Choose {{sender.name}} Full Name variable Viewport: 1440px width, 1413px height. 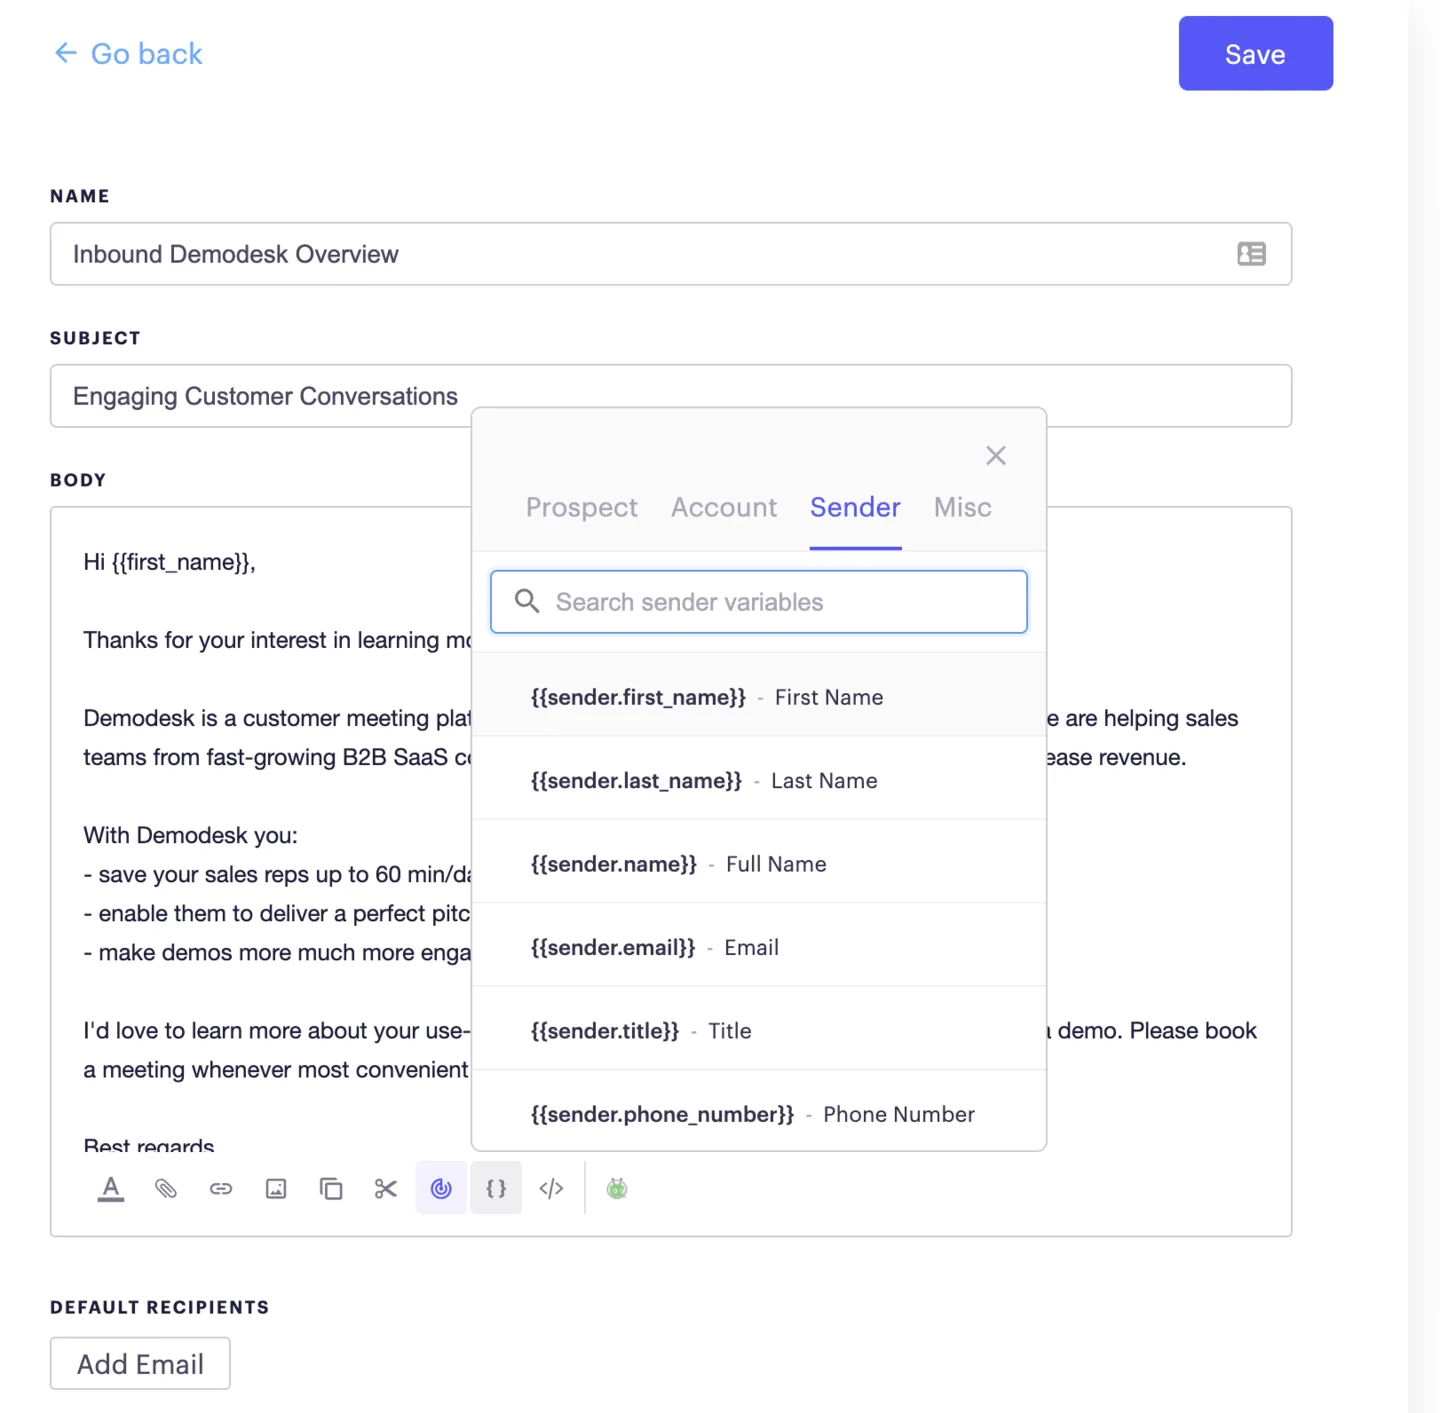tap(759, 863)
